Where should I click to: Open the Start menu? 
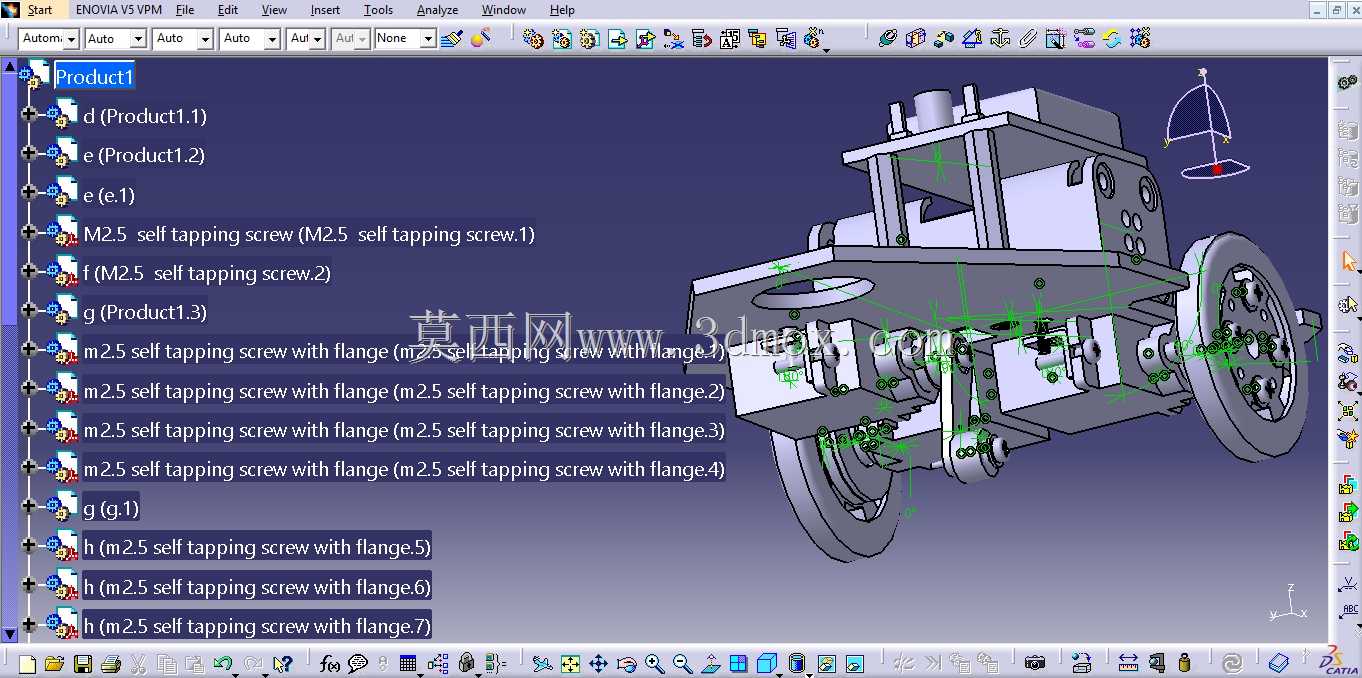(x=39, y=10)
